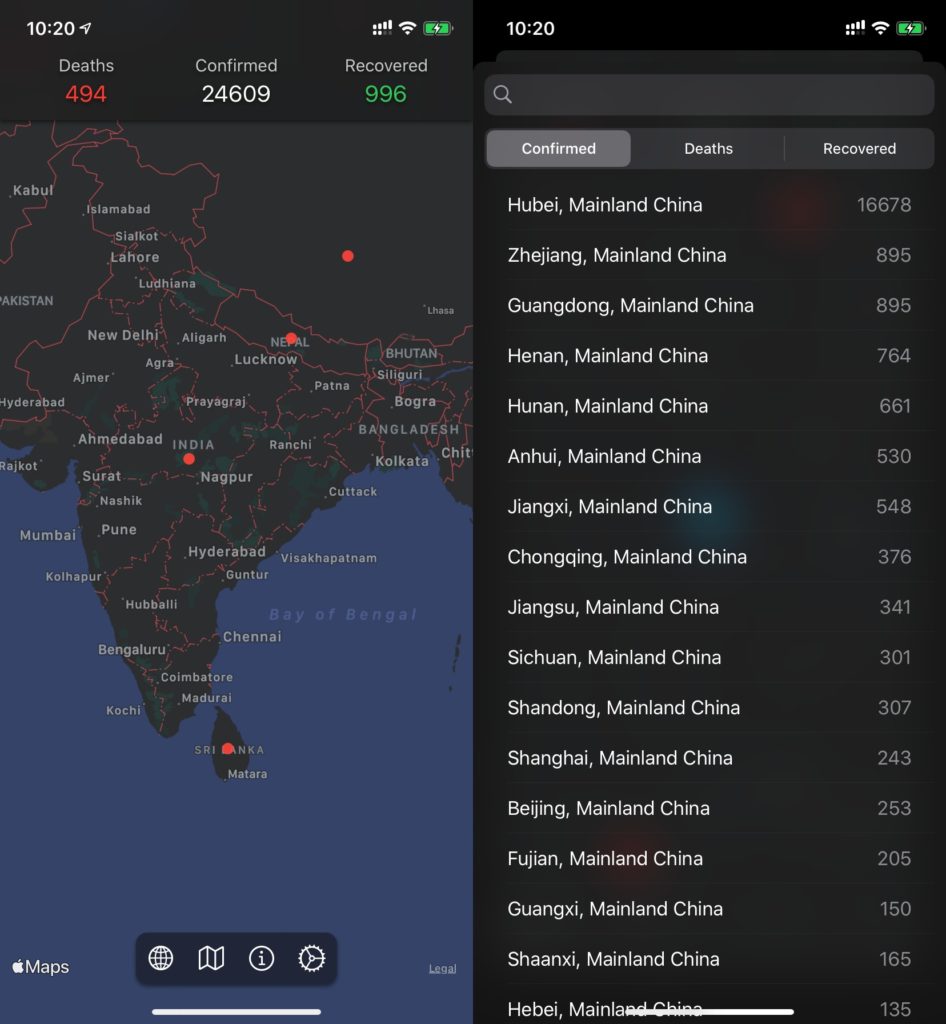Select Zhejiang, Mainland China entry
Image resolution: width=946 pixels, height=1024 pixels.
[x=708, y=255]
